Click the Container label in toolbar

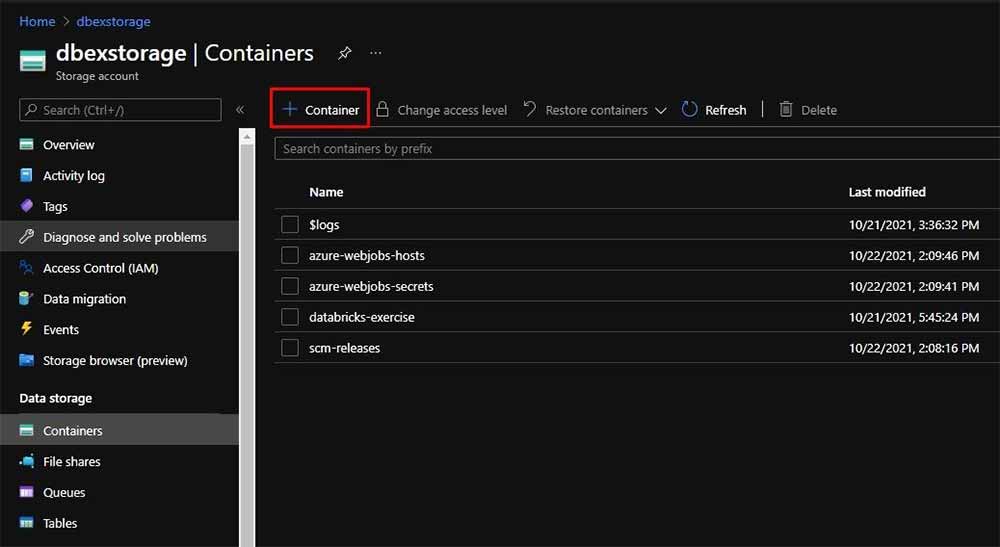click(x=332, y=110)
